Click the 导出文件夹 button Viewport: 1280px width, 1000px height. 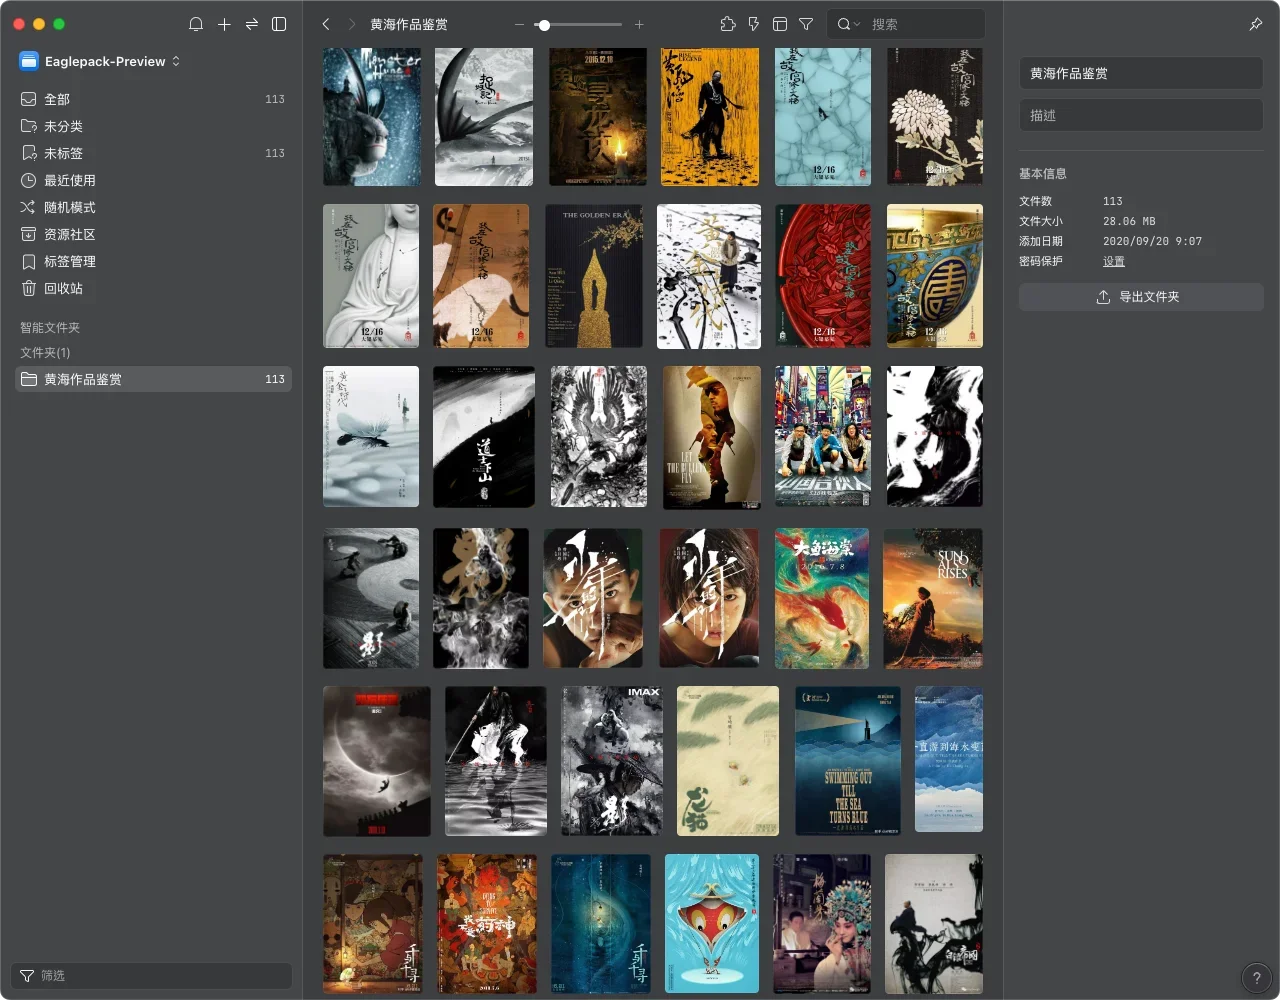coord(1141,297)
